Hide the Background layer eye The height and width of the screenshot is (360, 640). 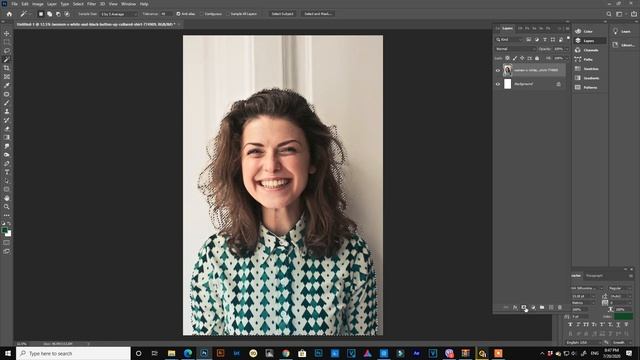coord(498,84)
